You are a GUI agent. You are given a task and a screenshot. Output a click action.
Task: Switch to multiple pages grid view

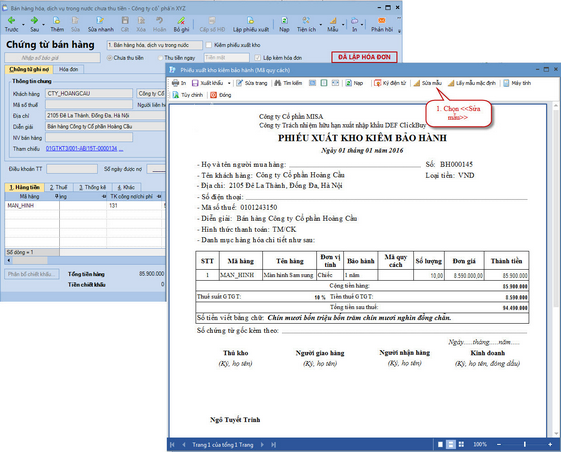pyautogui.click(x=461, y=444)
